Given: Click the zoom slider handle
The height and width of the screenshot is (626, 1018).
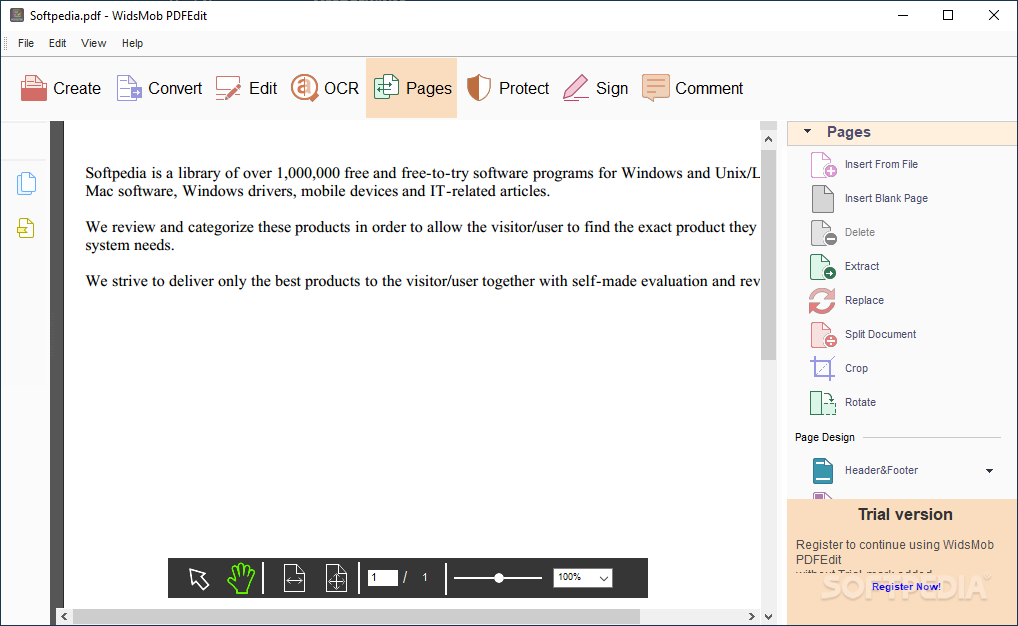Looking at the screenshot, I should point(499,577).
